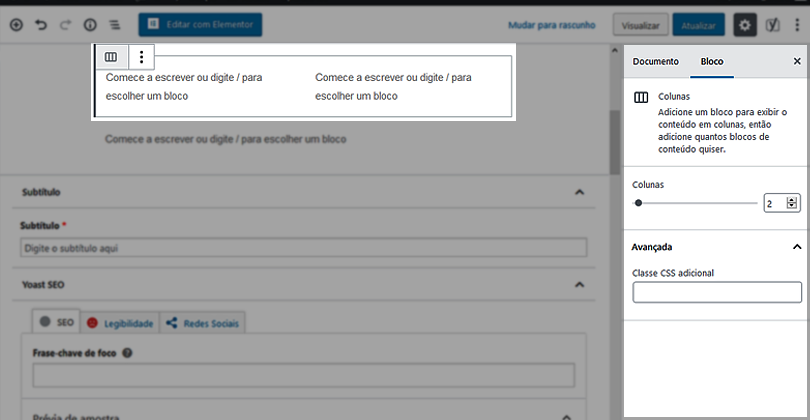Click the Frase-chave de foco help icon

(127, 353)
